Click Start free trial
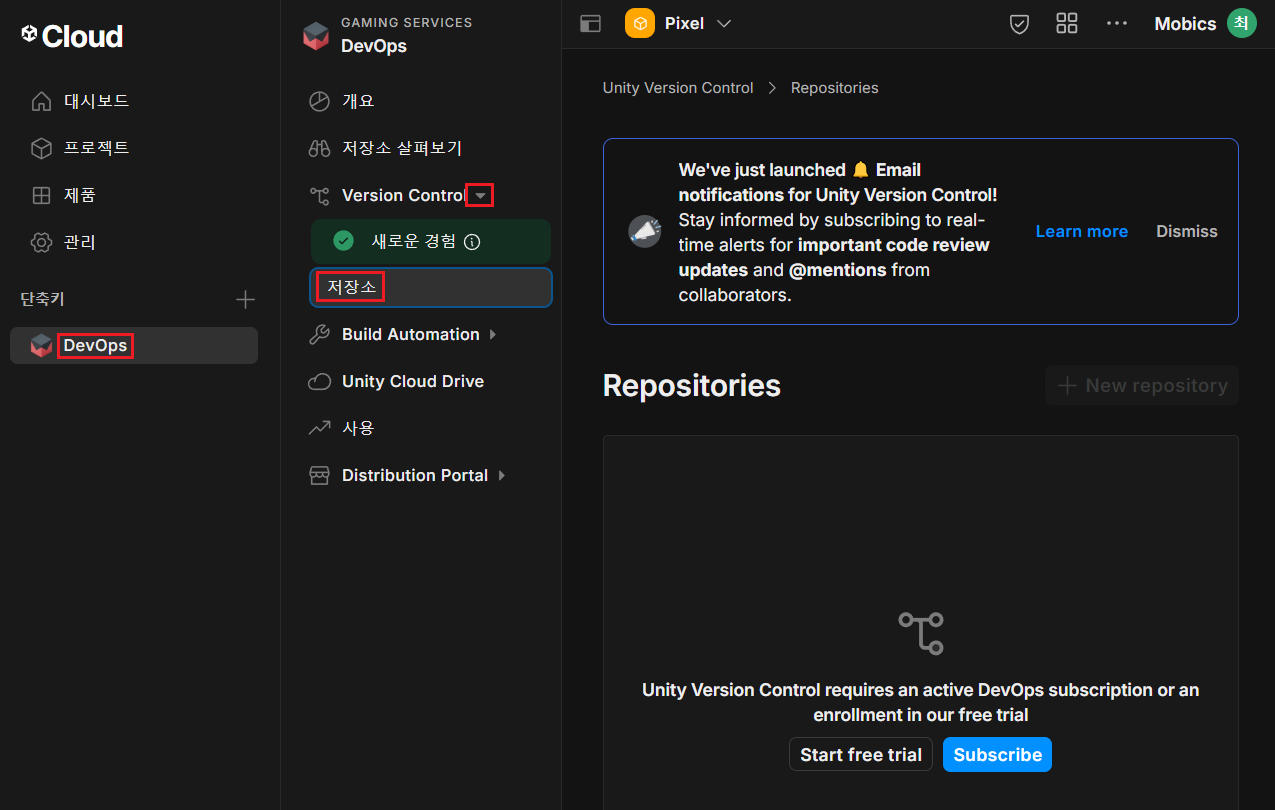Viewport: 1275px width, 810px height. [861, 755]
